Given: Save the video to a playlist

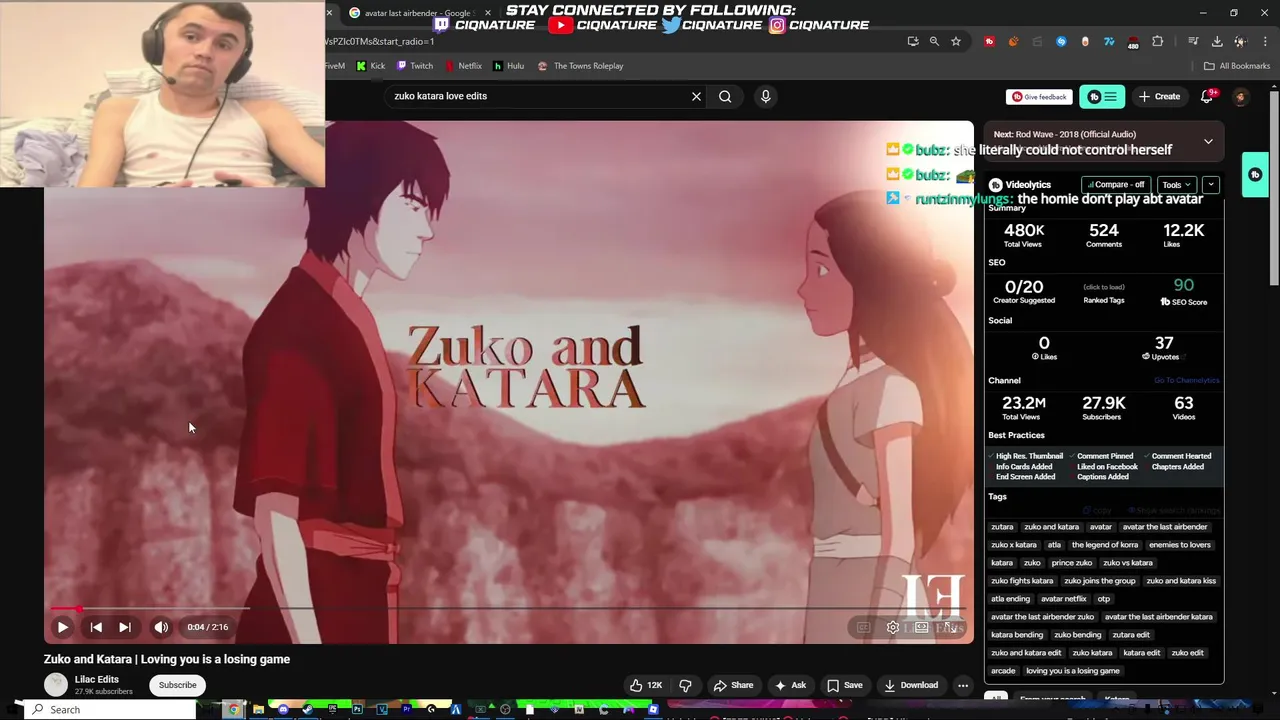Looking at the screenshot, I should (844, 685).
